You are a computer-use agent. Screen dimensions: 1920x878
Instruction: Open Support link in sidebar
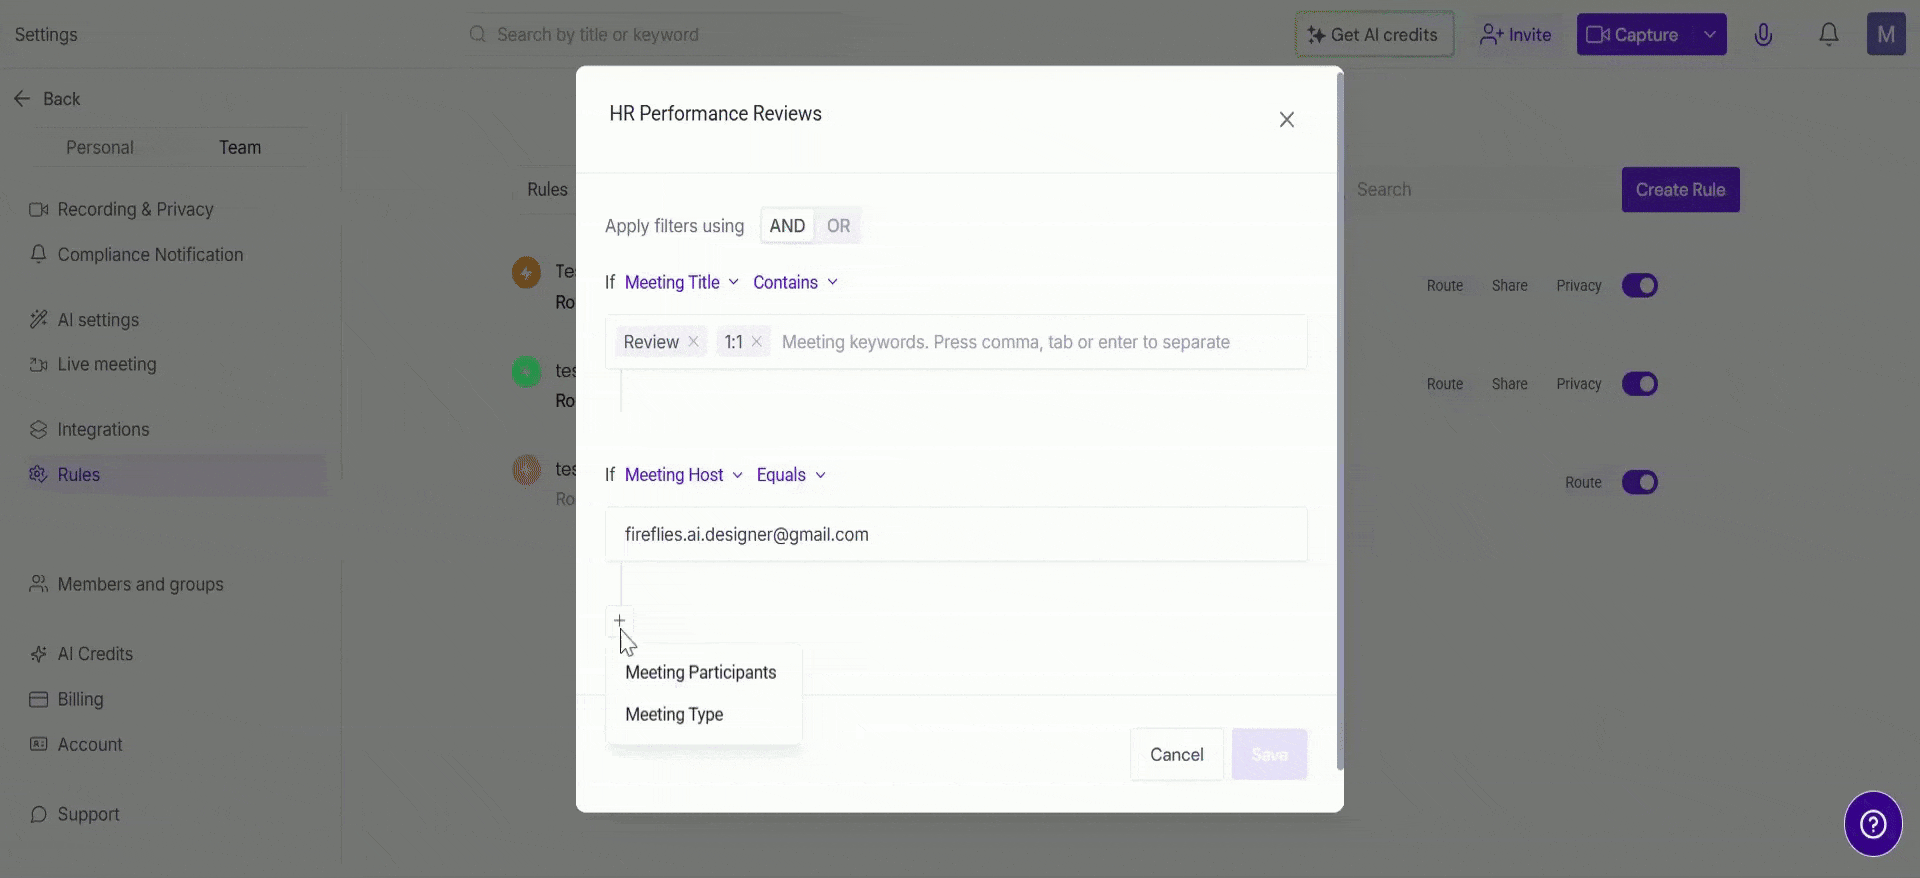click(74, 815)
